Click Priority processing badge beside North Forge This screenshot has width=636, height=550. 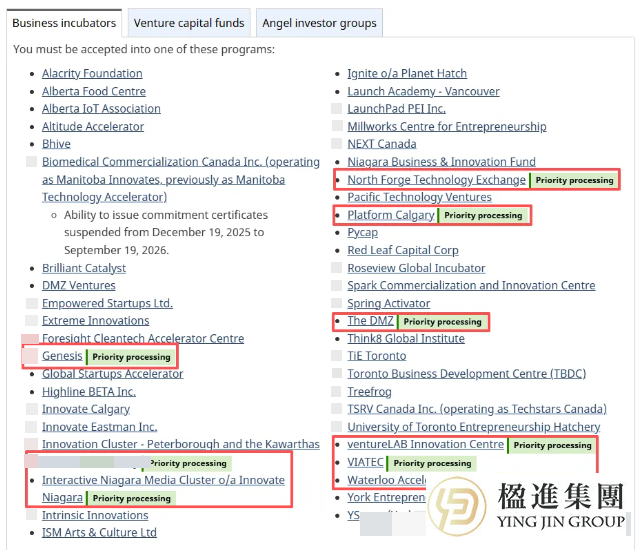point(574,180)
